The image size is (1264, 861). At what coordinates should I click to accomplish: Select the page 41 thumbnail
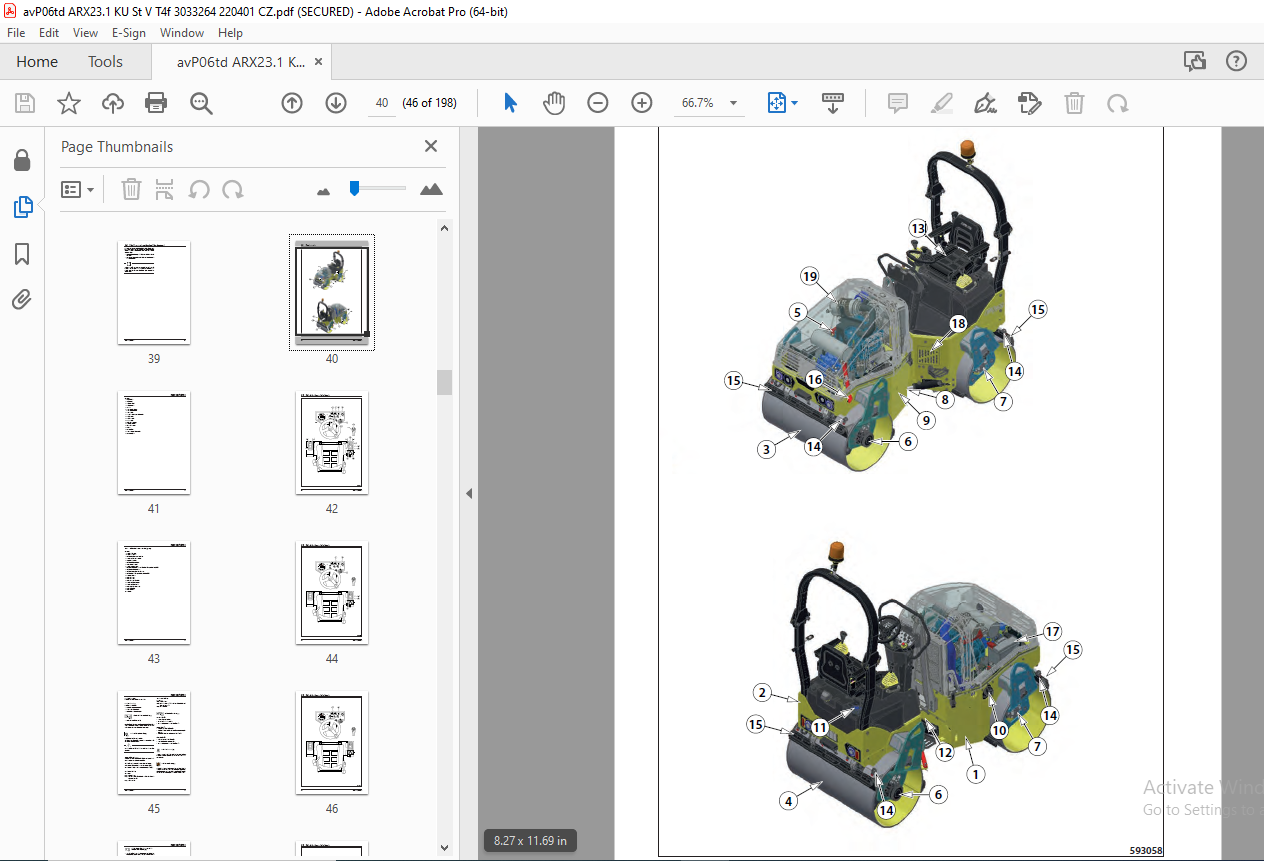tap(154, 443)
